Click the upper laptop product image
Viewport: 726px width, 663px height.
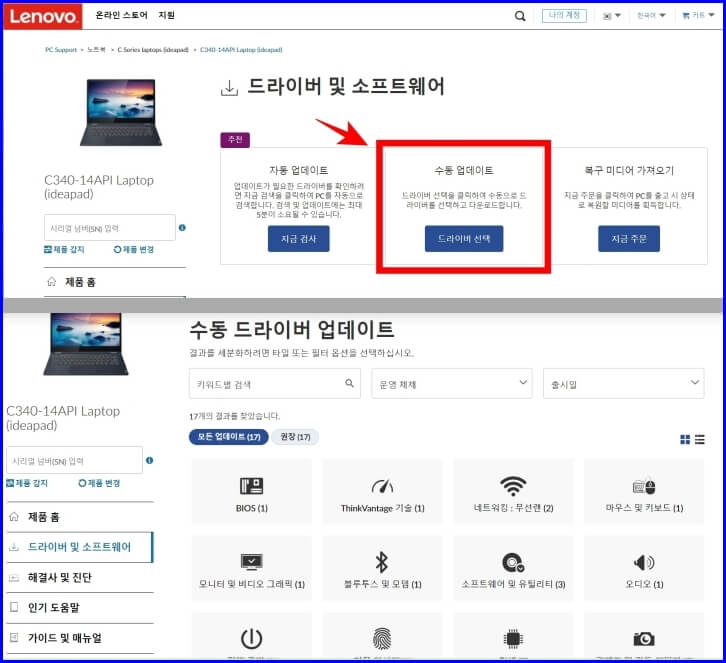[x=121, y=113]
